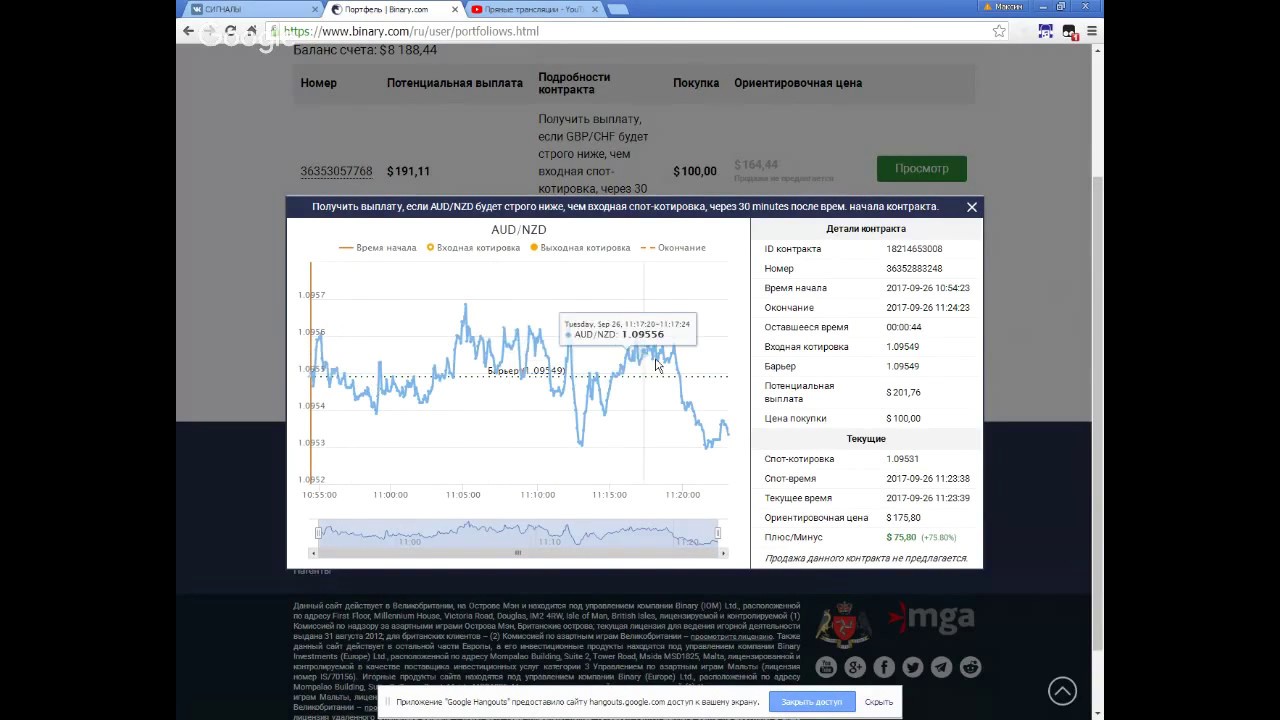1280x720 pixels.
Task: Reload the page with refresh icon
Action: click(230, 31)
